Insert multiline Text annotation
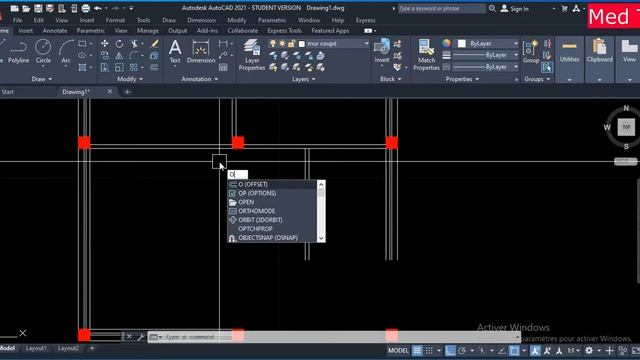 pos(175,51)
